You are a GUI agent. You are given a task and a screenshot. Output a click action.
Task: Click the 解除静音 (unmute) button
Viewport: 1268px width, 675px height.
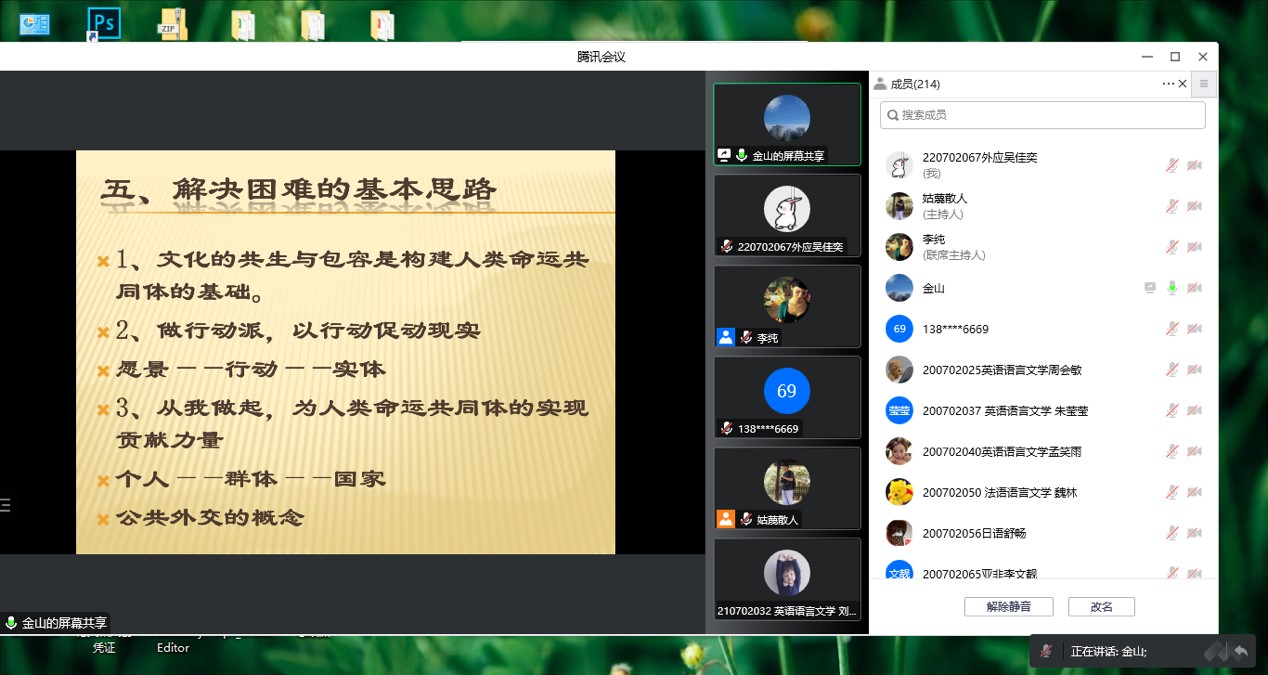1008,606
